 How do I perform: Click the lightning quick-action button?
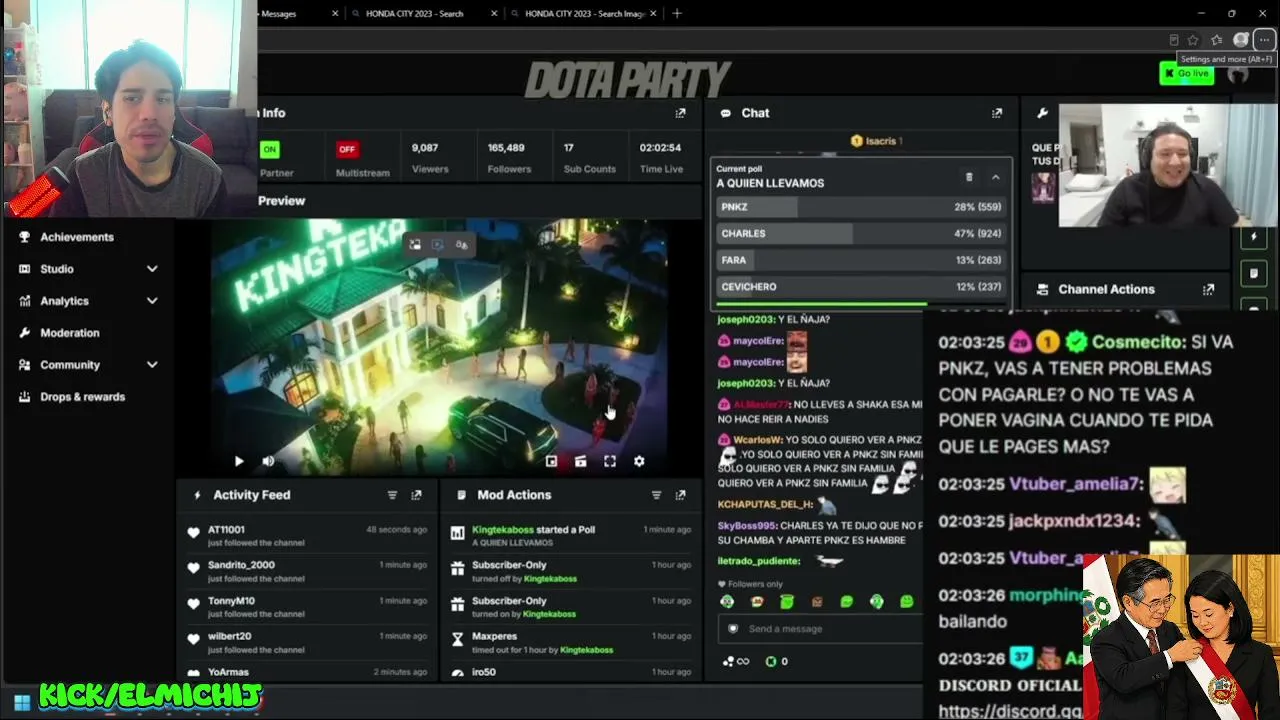[x=1254, y=237]
